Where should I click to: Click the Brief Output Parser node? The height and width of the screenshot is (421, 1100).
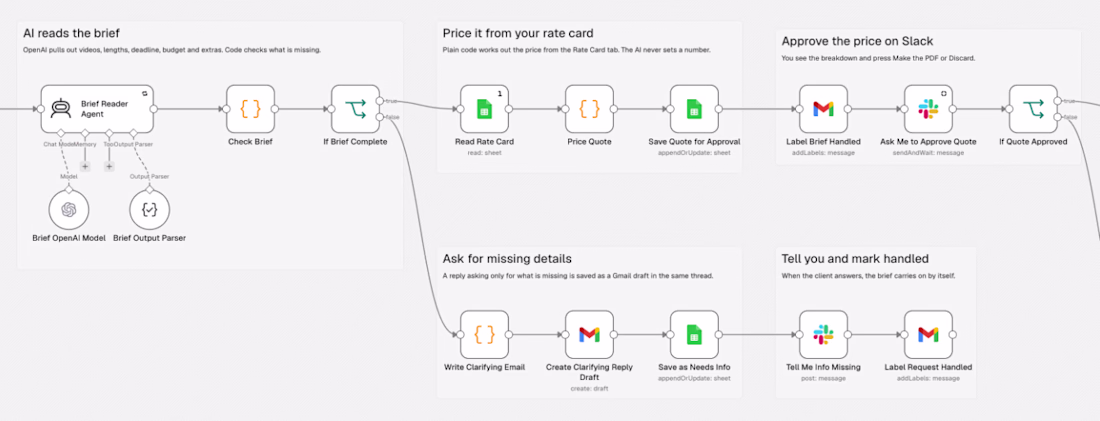point(150,209)
